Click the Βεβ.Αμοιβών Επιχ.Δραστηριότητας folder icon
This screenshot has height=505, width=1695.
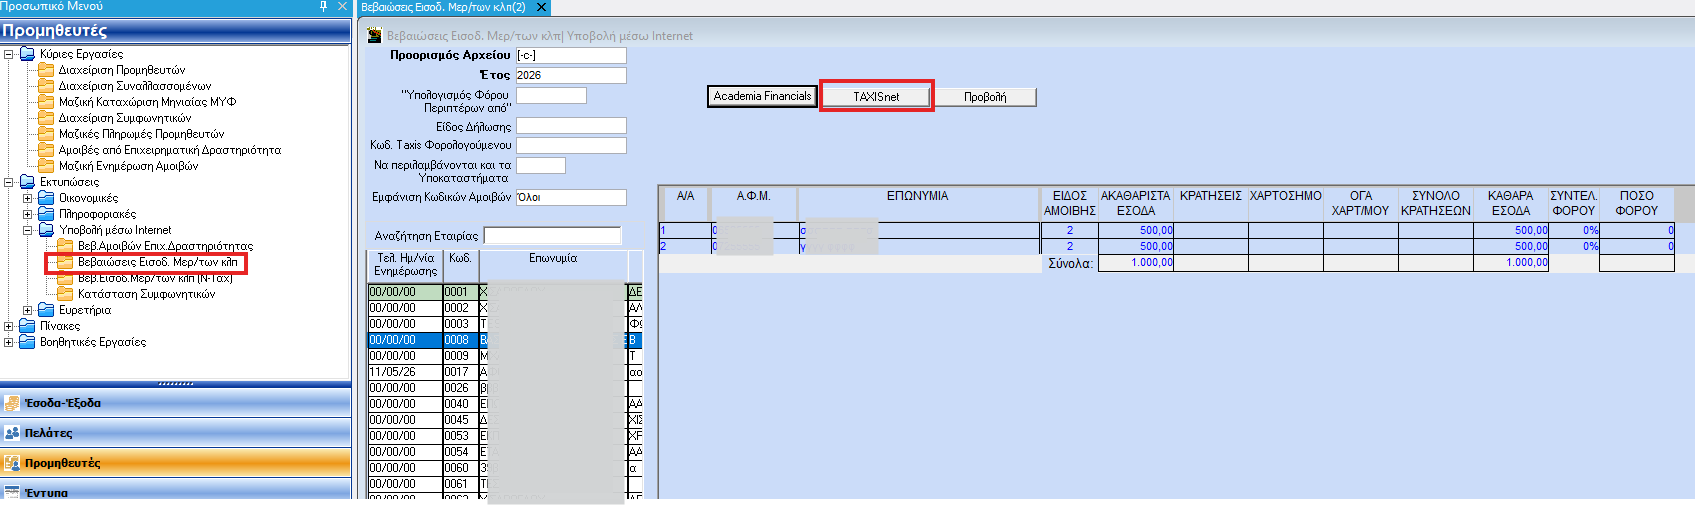[65, 246]
